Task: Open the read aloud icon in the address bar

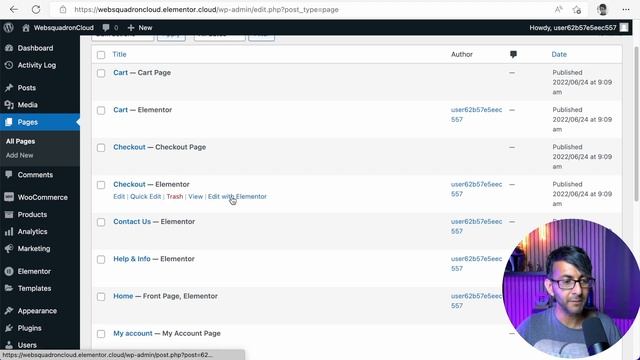Action: tap(558, 9)
